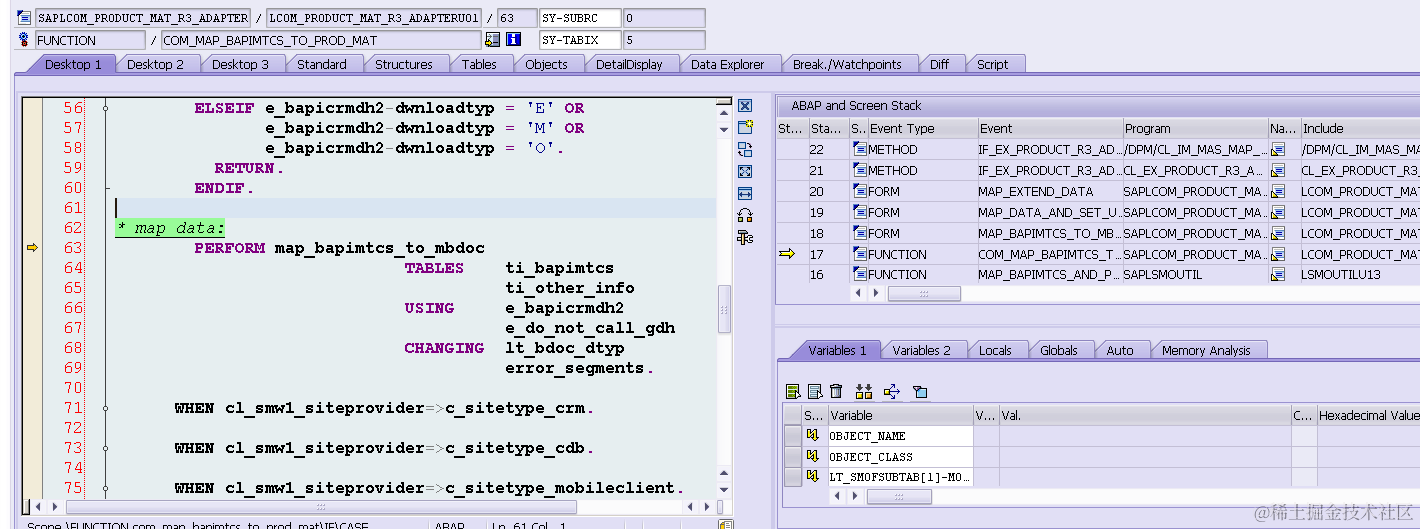Open the Diff tab
The image size is (1420, 529).
[x=939, y=64]
